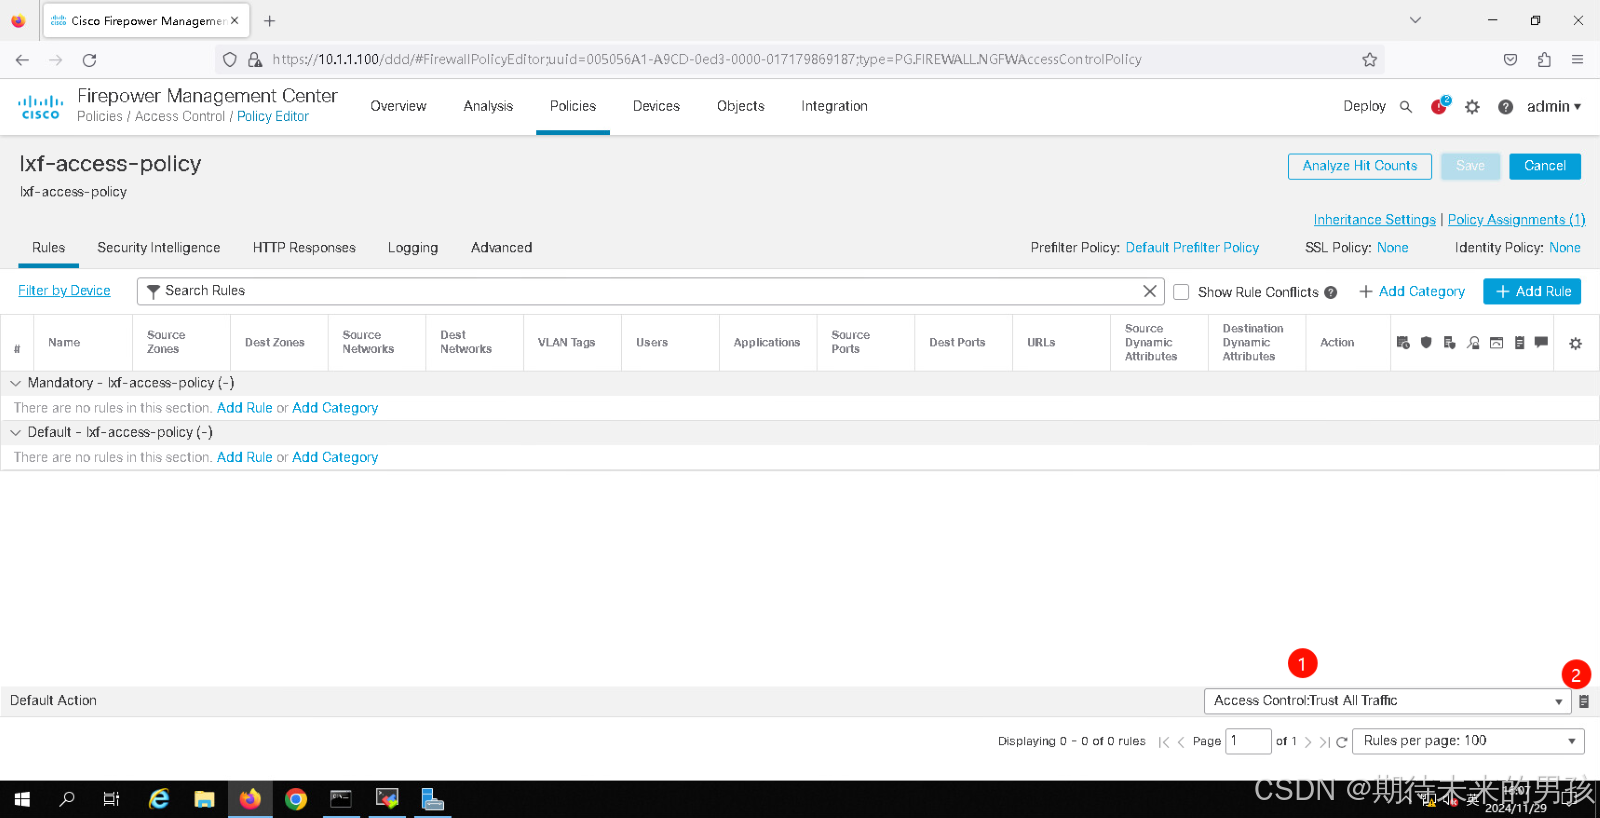
Task: Open File Explorer on the taskbar
Action: [204, 799]
